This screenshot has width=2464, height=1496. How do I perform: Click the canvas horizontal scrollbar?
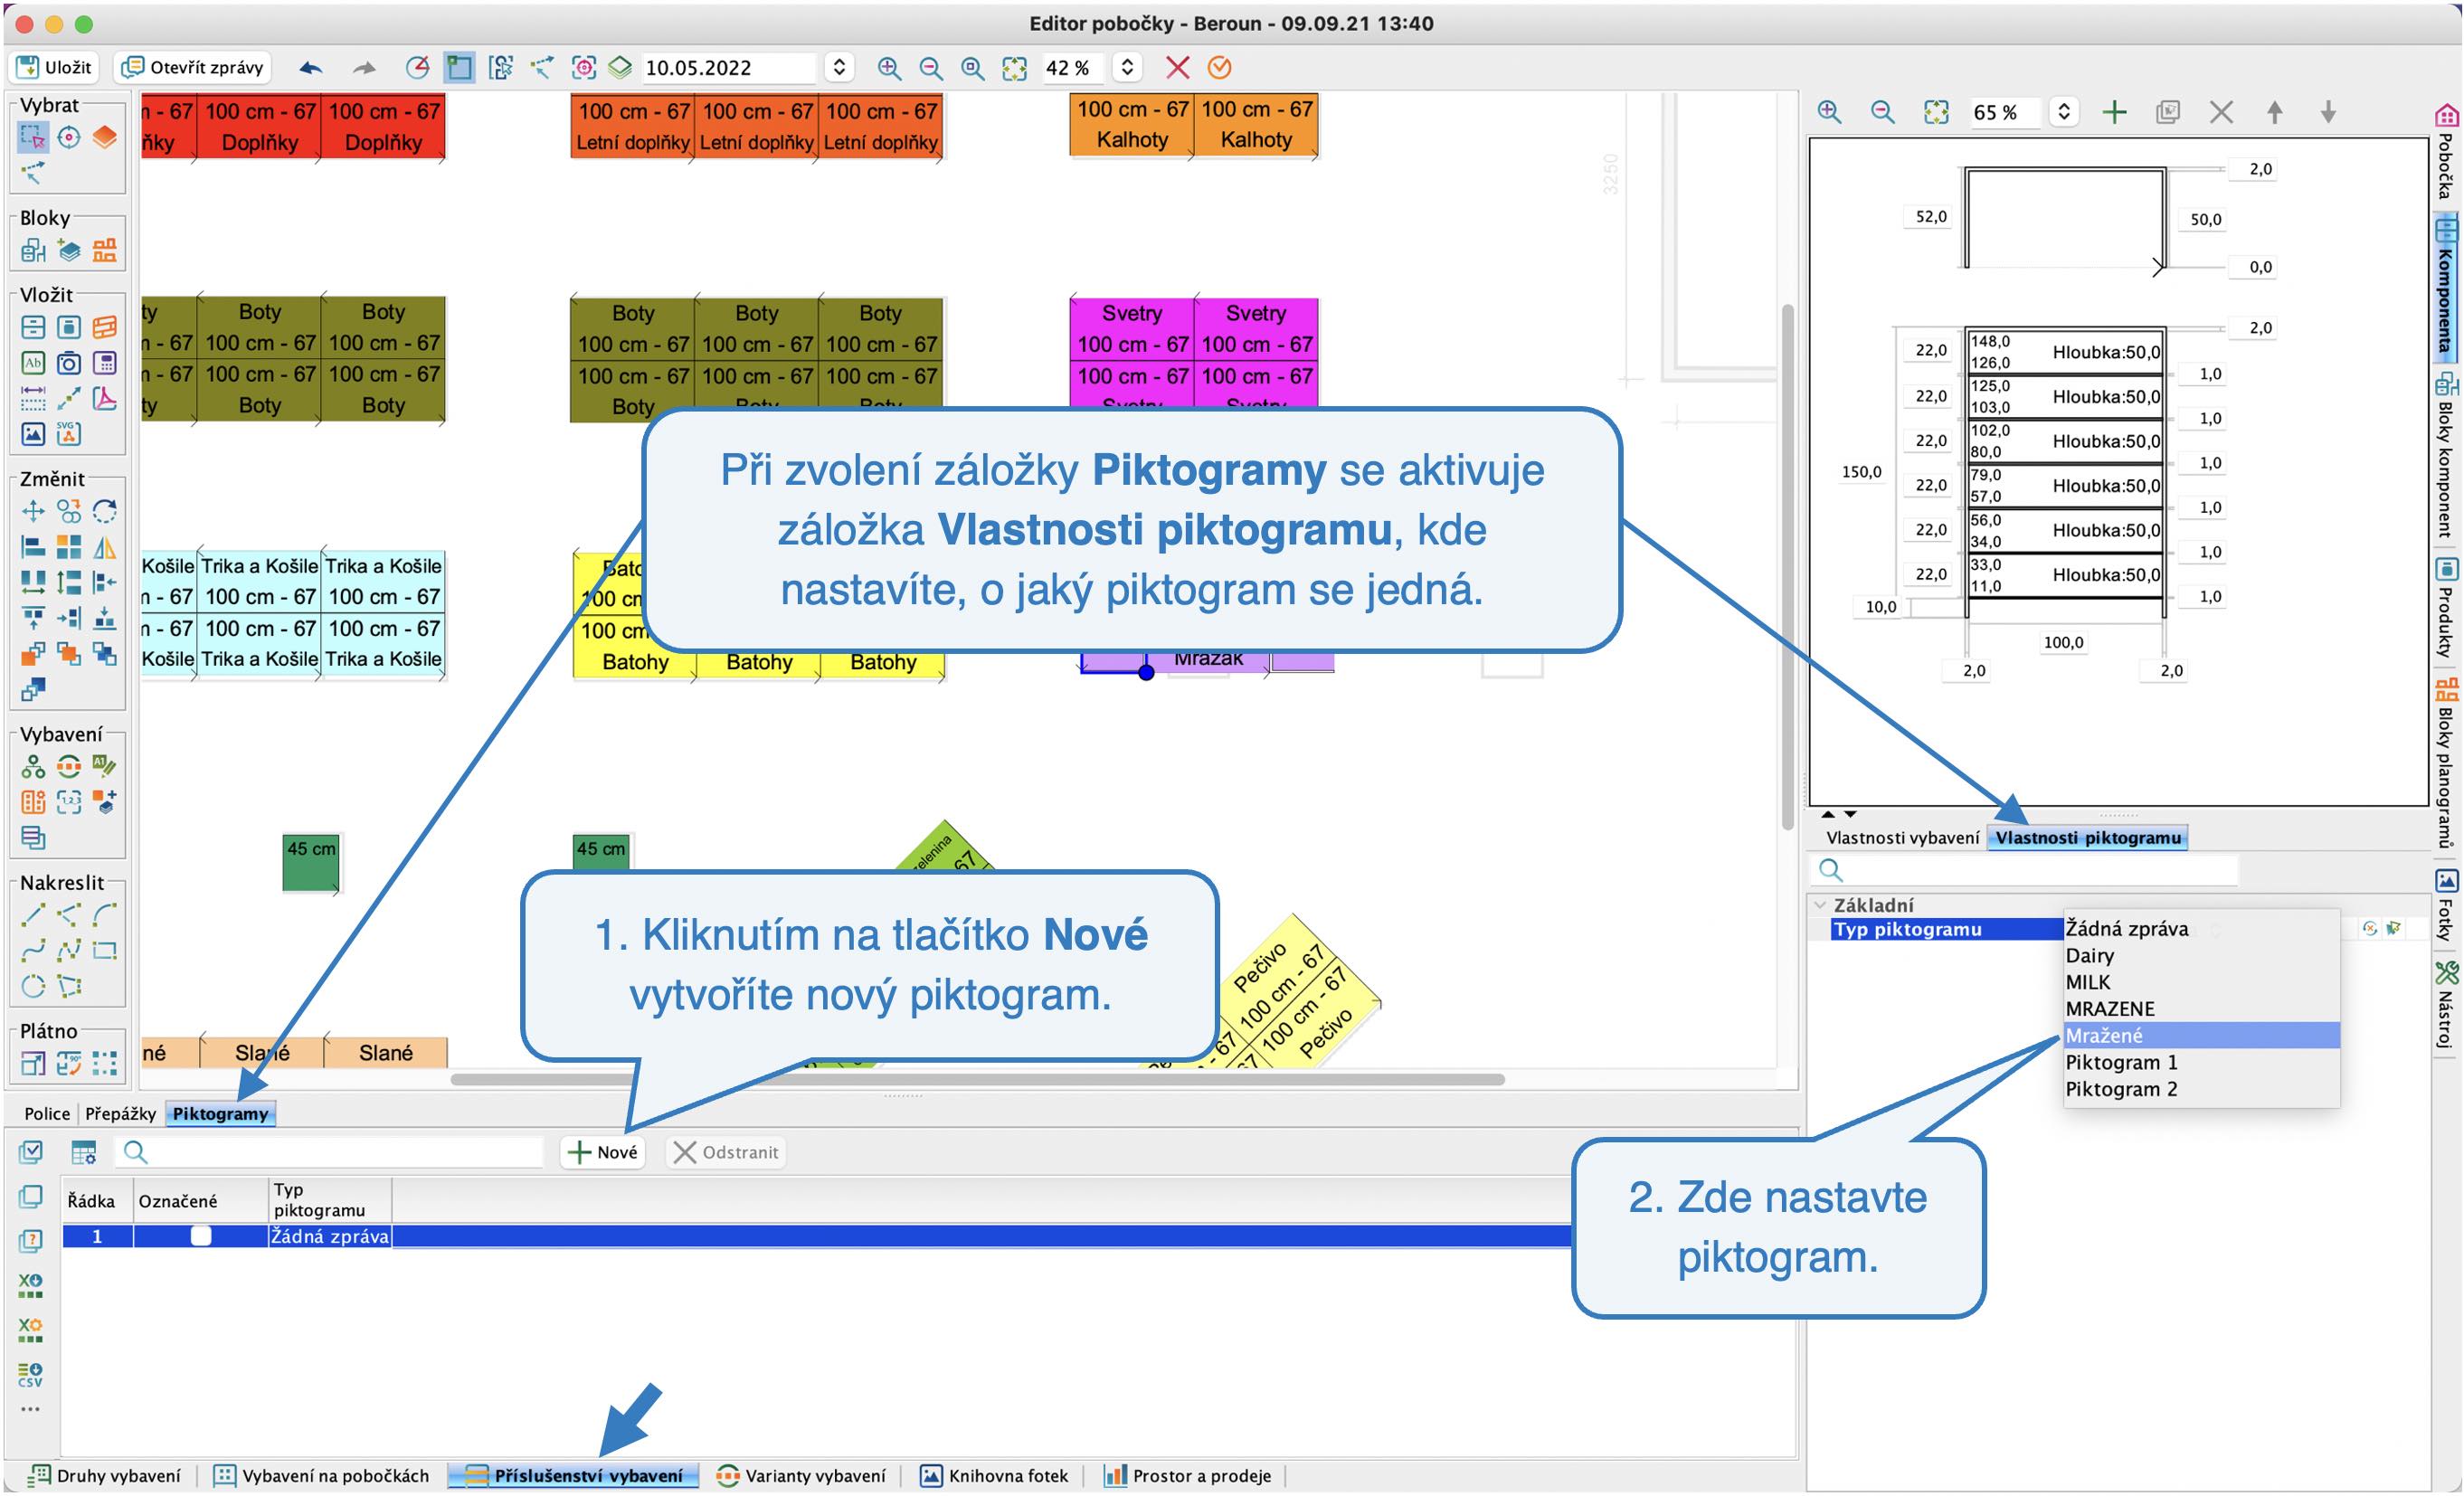point(977,1079)
